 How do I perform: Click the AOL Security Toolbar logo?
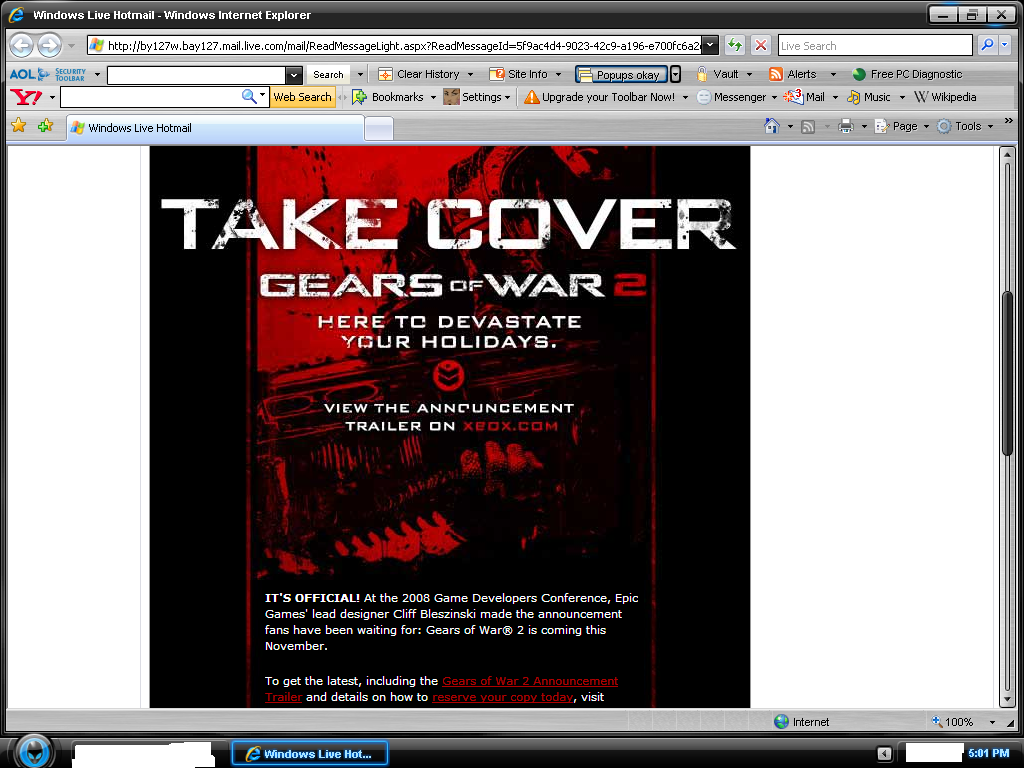coord(48,74)
